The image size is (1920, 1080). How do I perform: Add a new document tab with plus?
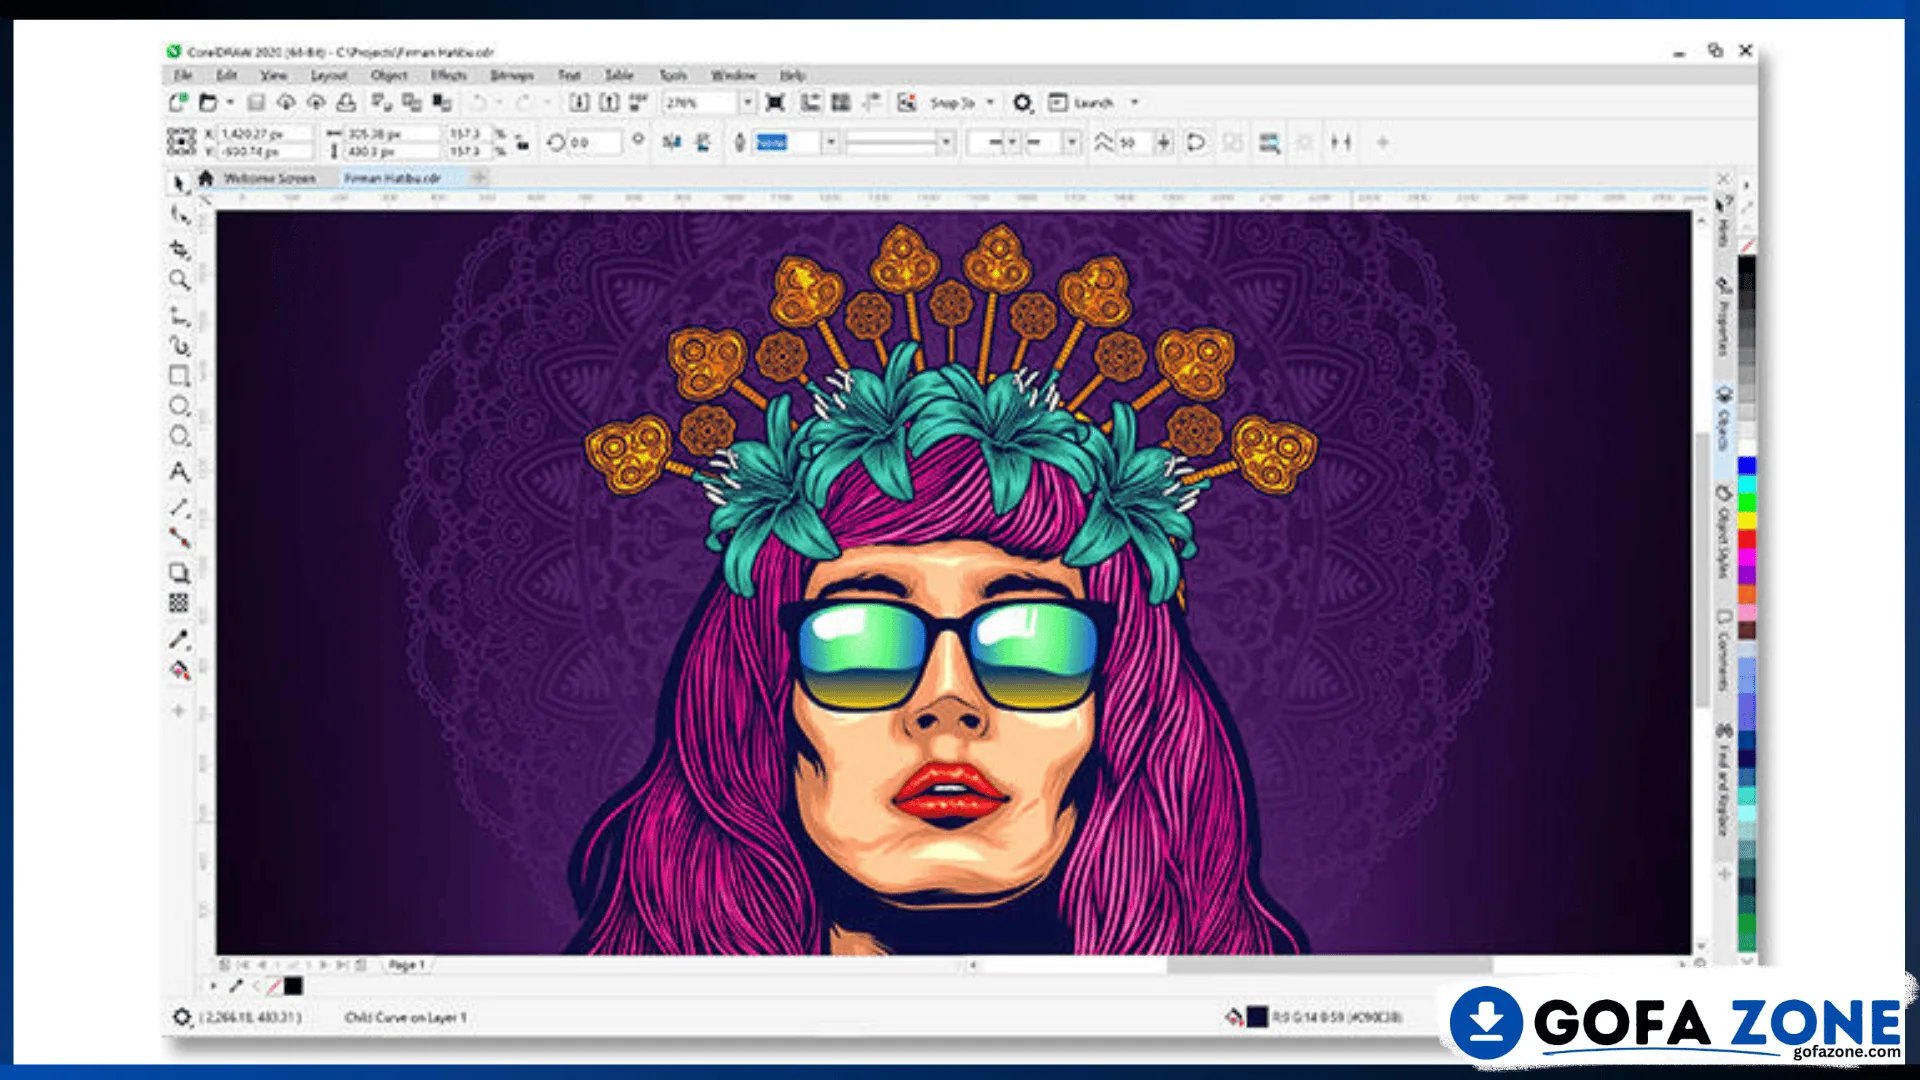tap(479, 178)
